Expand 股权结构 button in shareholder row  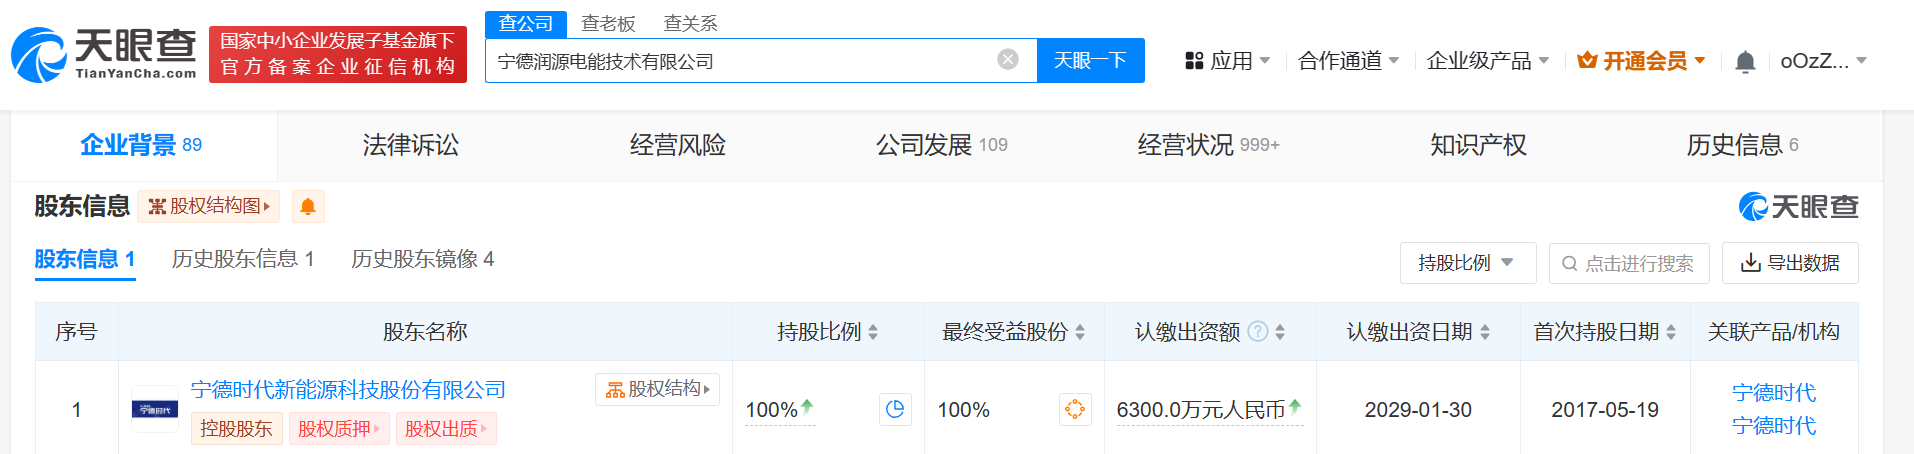[657, 389]
